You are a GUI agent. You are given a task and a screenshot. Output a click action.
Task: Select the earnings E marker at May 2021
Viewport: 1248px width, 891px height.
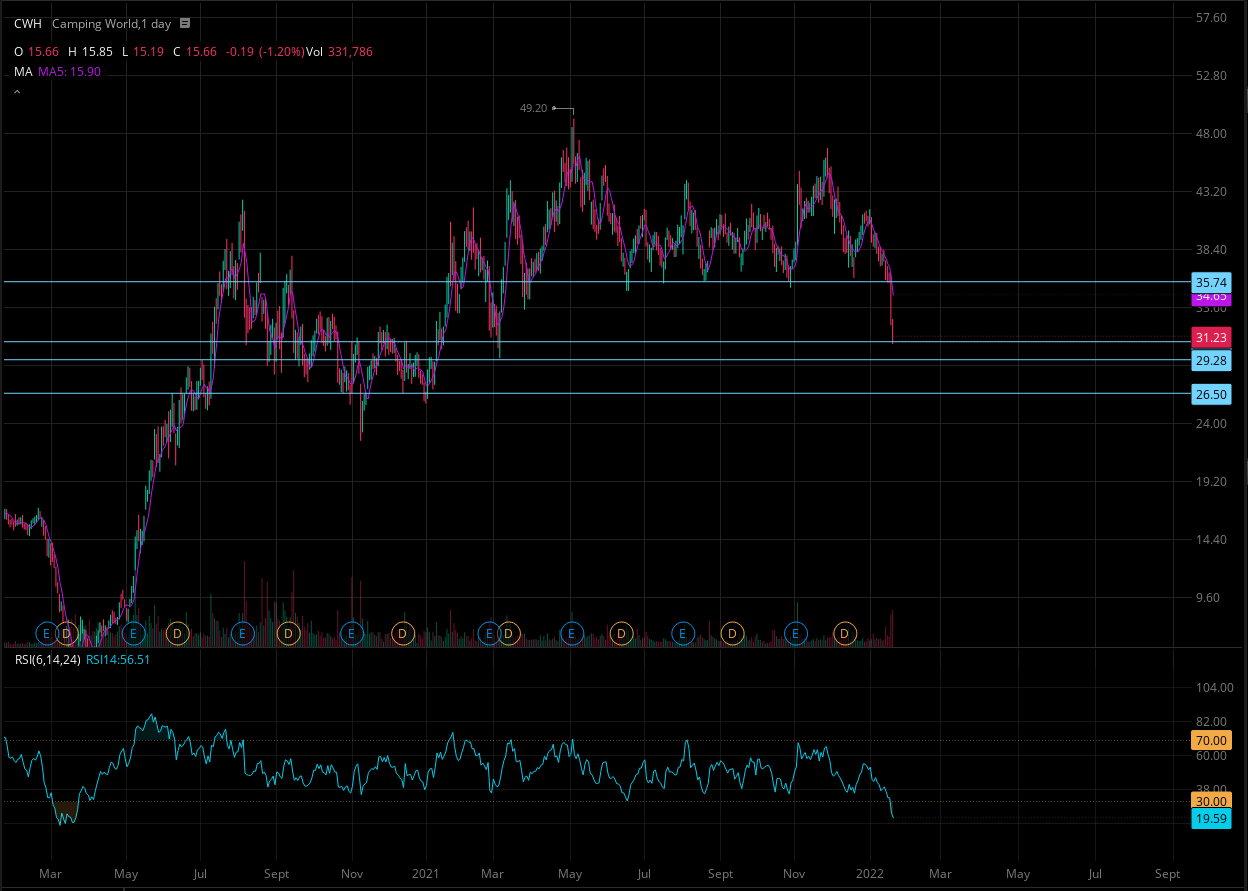click(572, 633)
